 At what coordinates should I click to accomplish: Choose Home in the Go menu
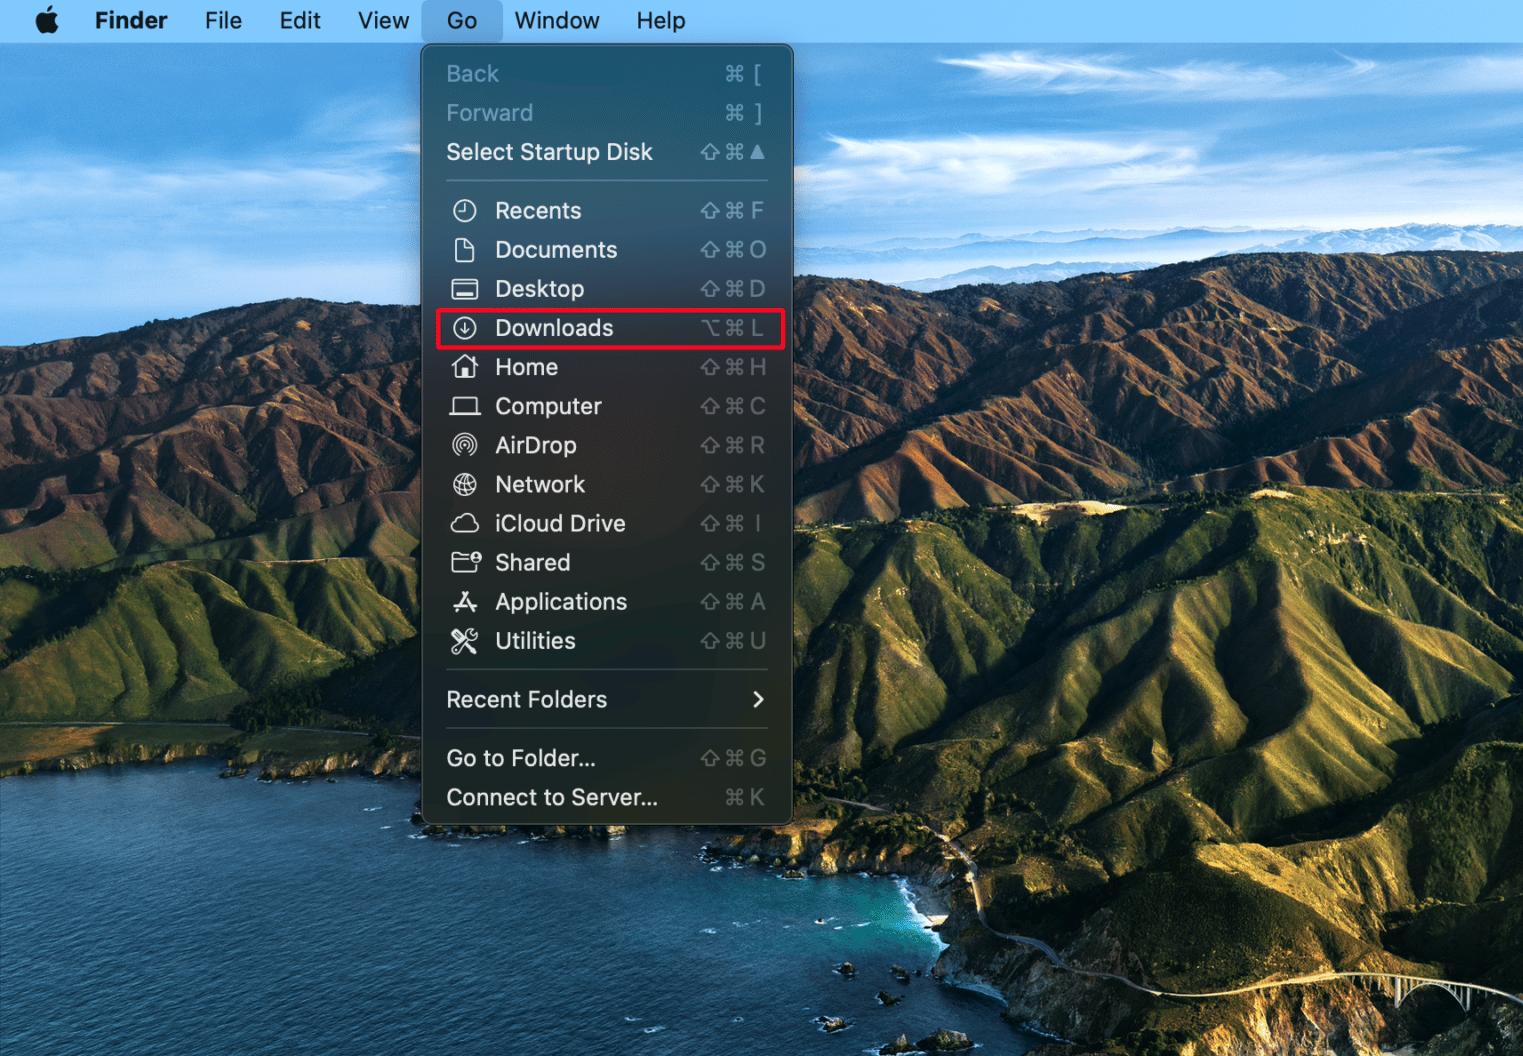pos(607,367)
